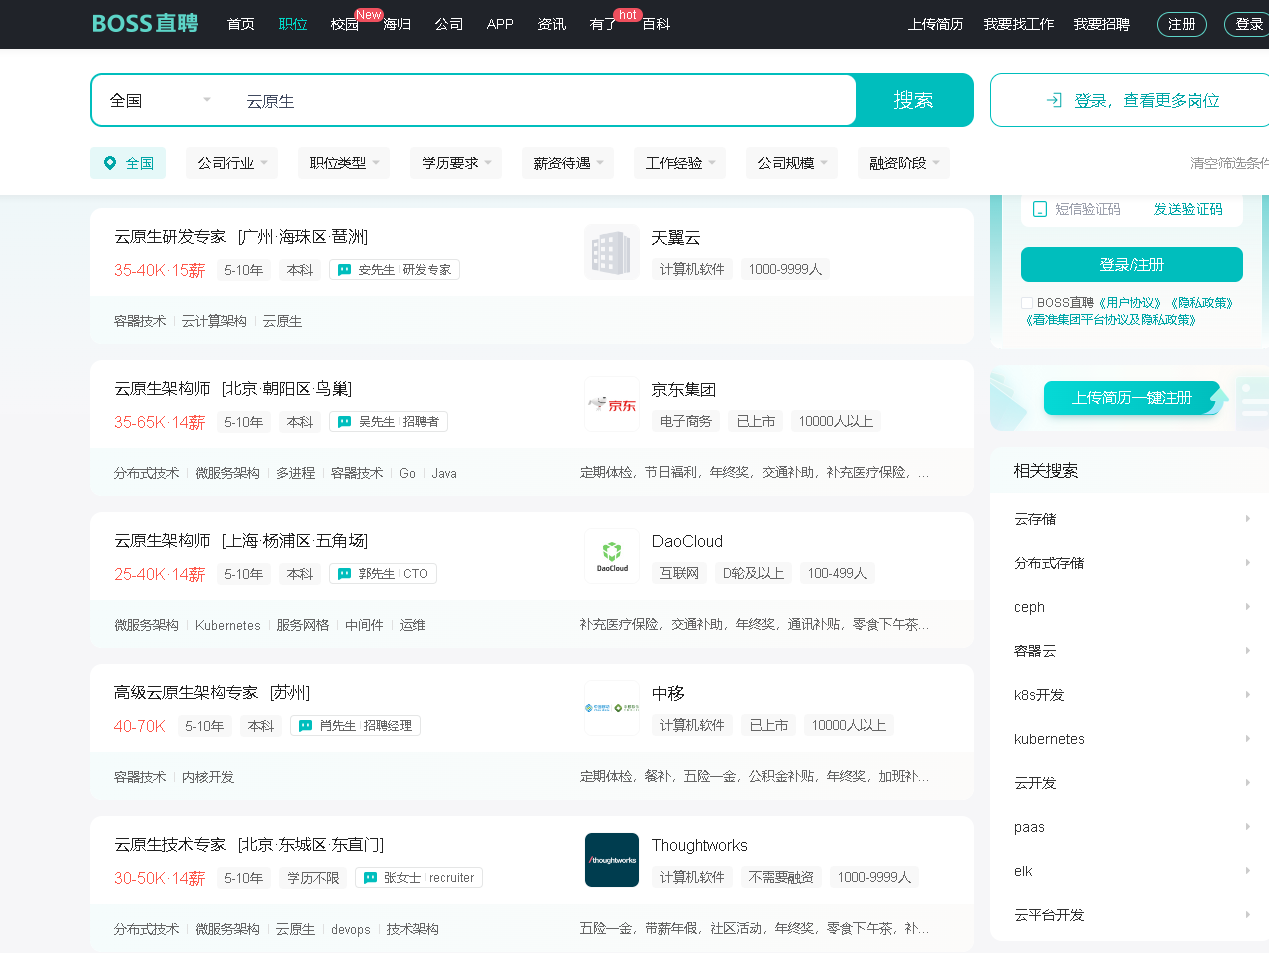Click the BOSS直聘 logo

click(145, 23)
